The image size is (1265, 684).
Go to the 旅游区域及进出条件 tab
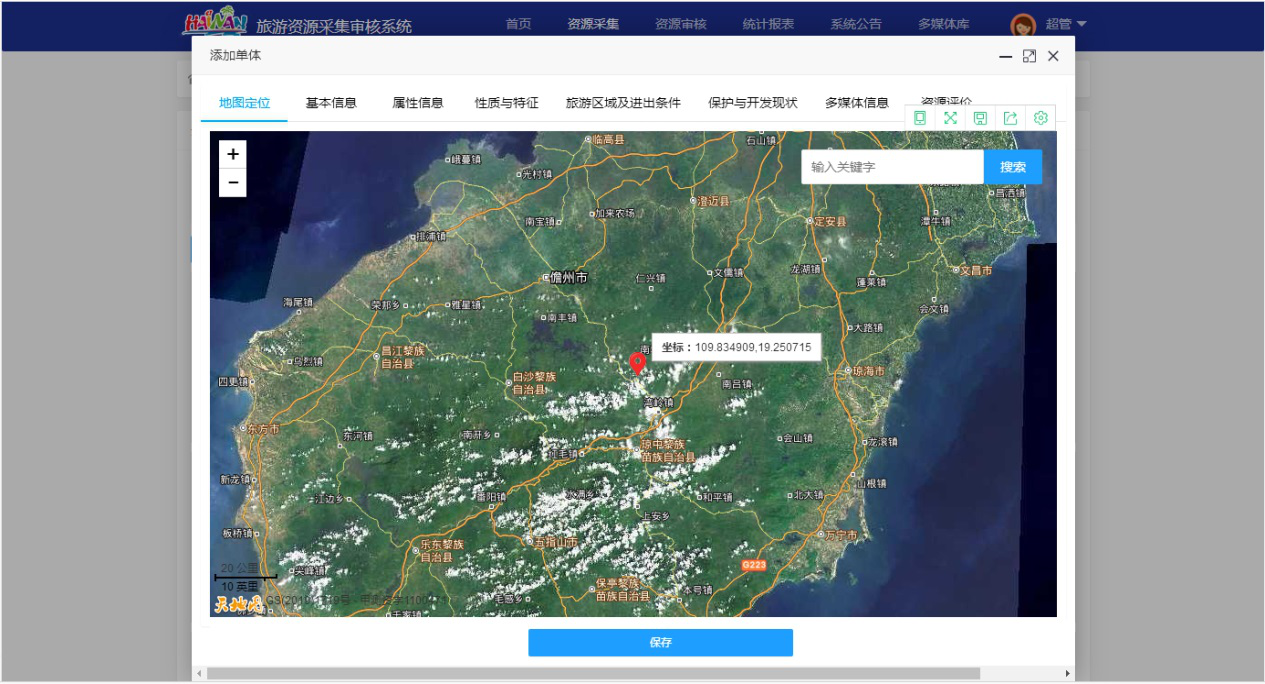pos(623,103)
